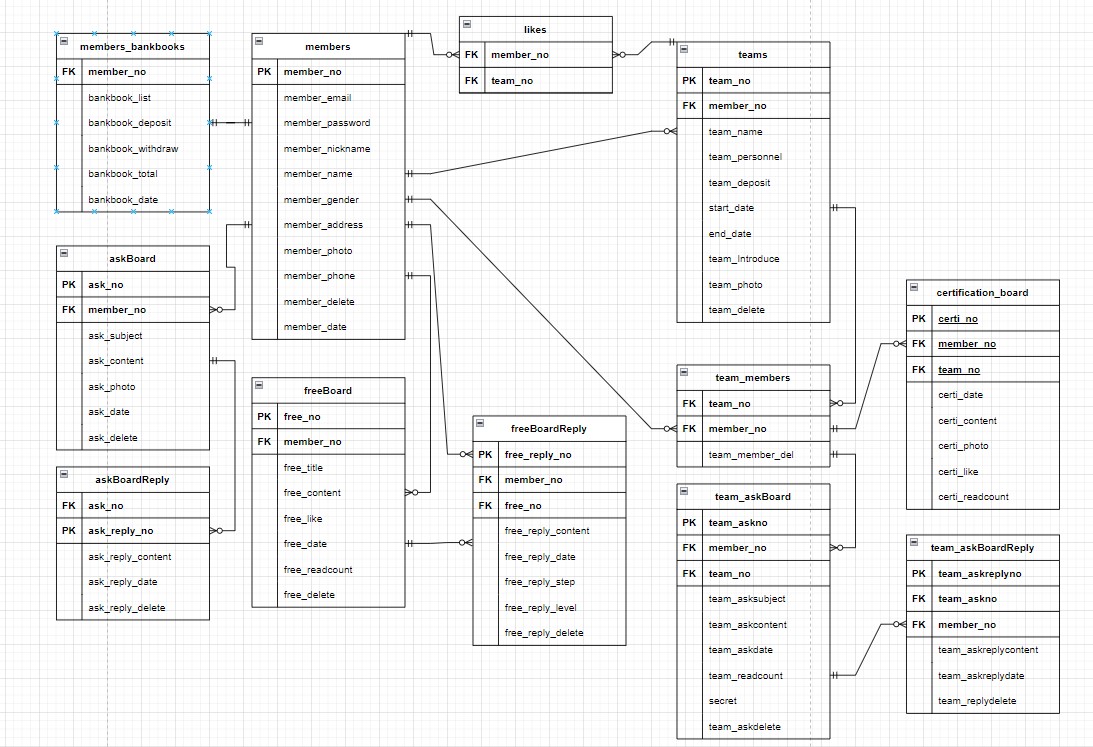
Task: Click the free_title row in freeBoard
Action: coord(328,468)
